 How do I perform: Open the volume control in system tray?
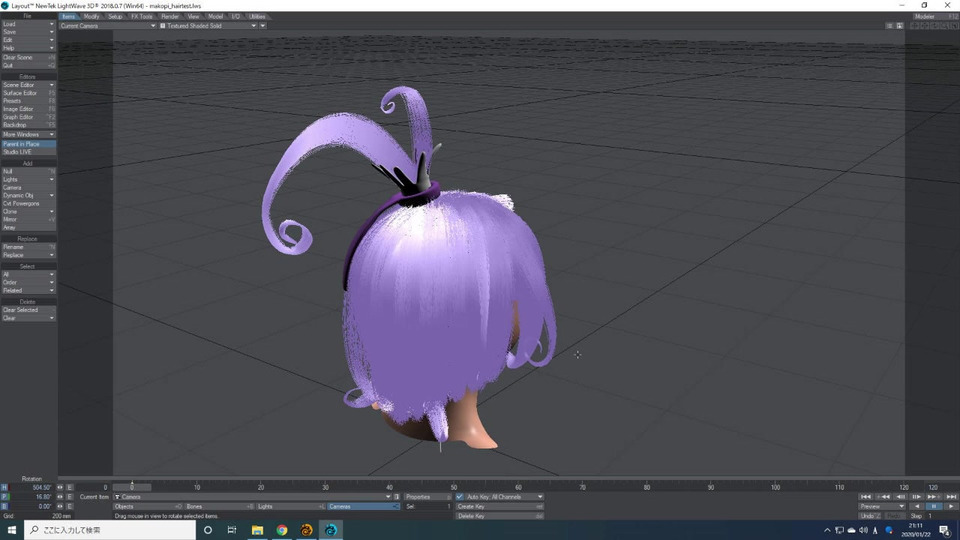pos(863,530)
